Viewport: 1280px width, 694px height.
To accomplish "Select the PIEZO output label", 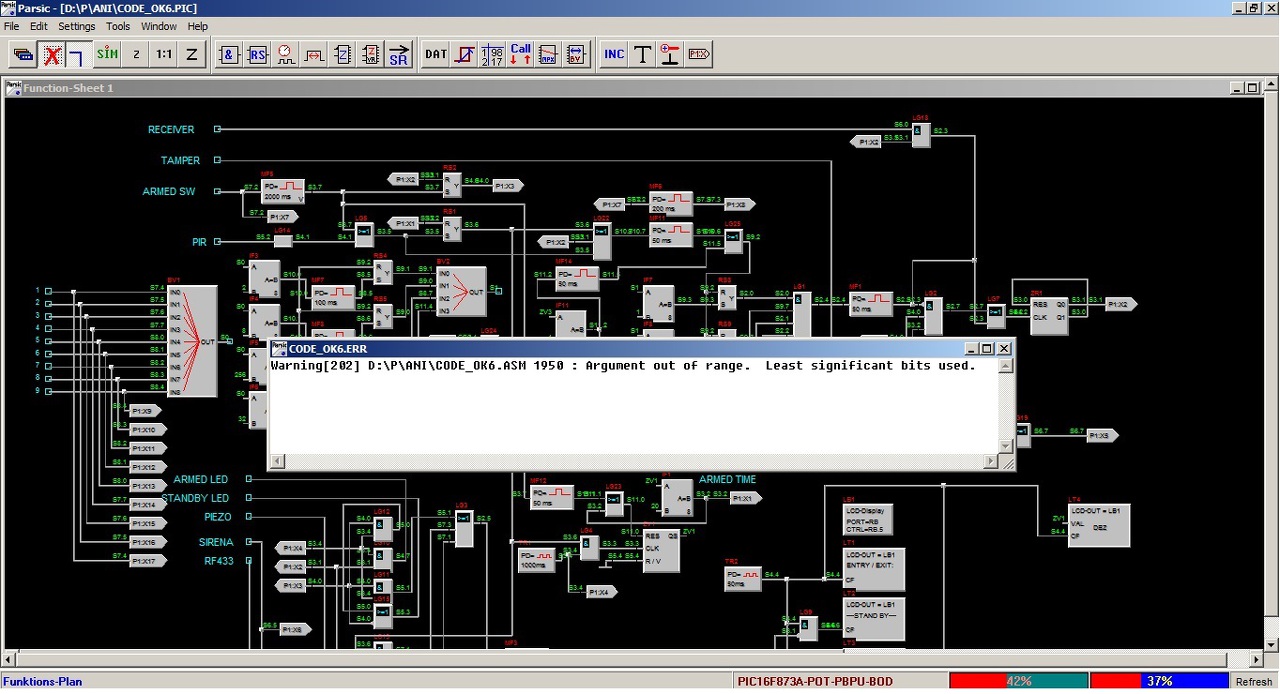I will [218, 517].
